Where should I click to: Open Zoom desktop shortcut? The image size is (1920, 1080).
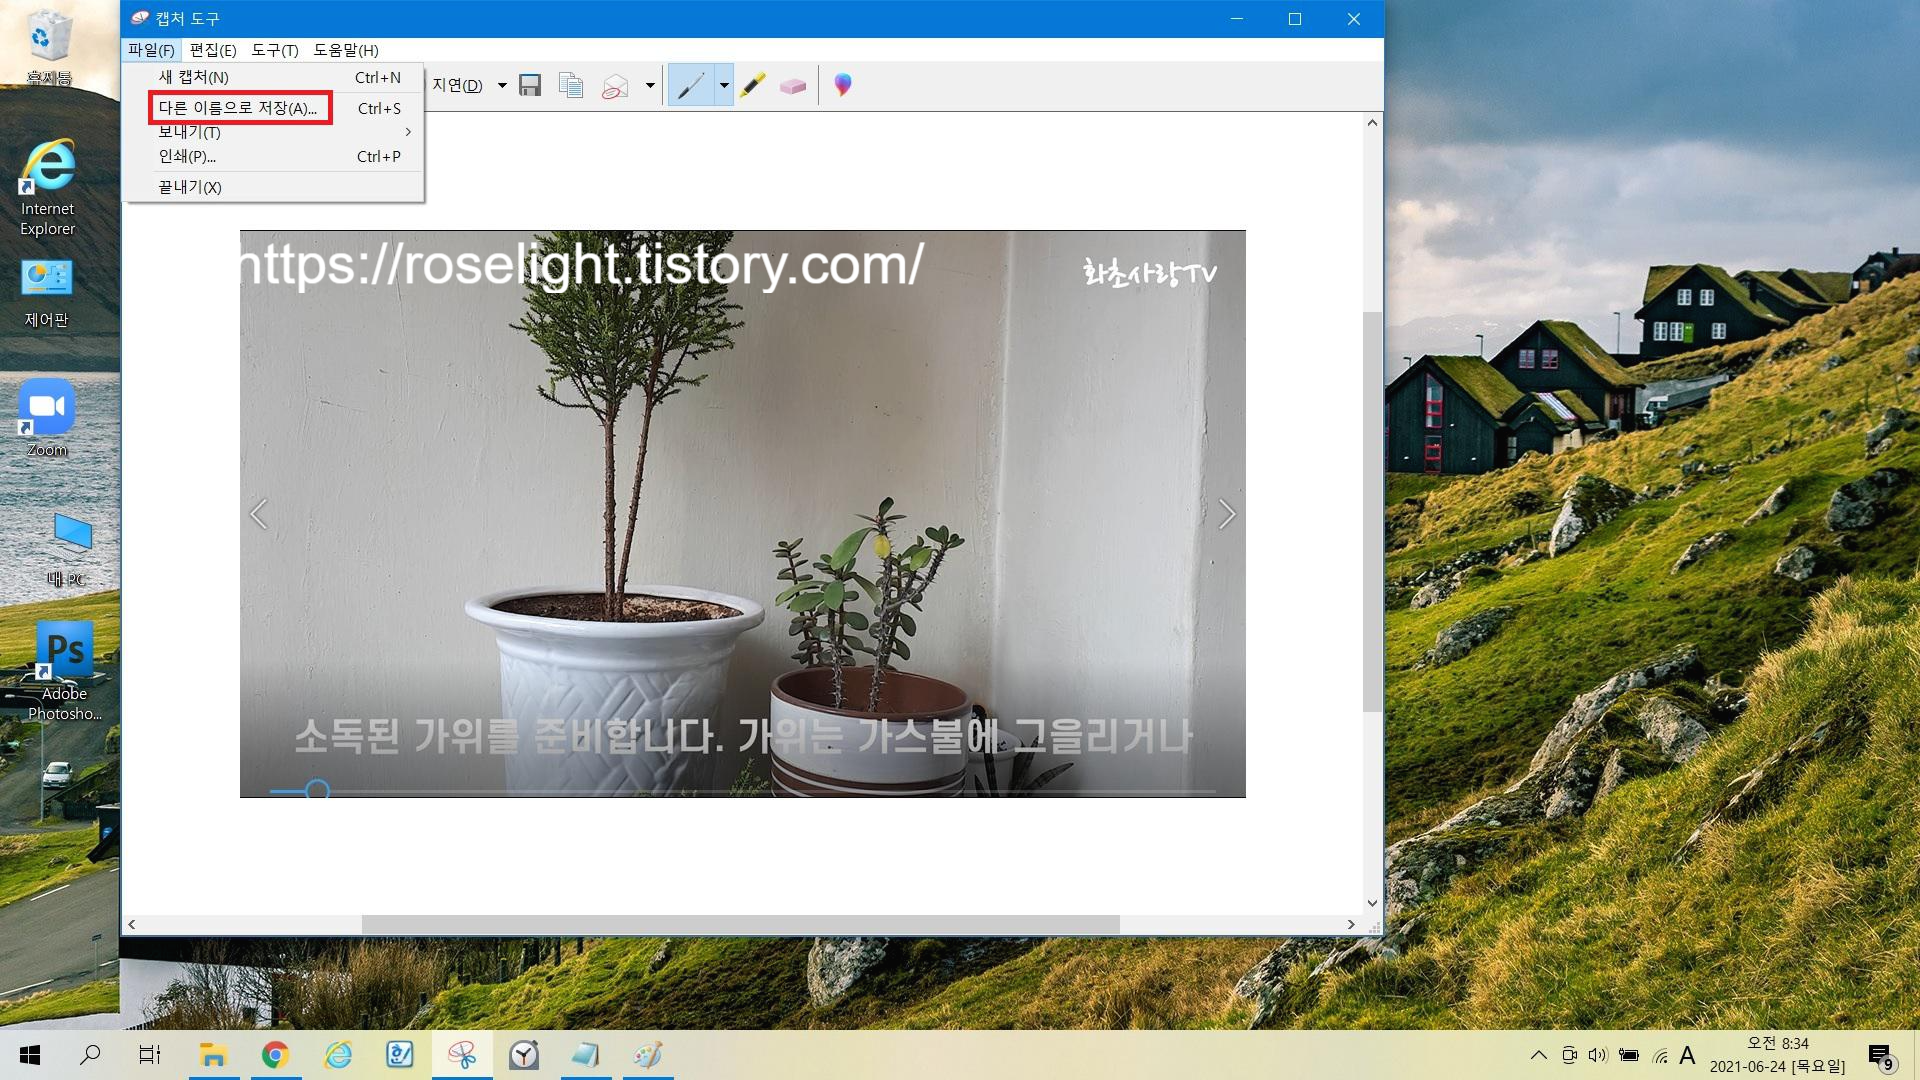[x=47, y=415]
